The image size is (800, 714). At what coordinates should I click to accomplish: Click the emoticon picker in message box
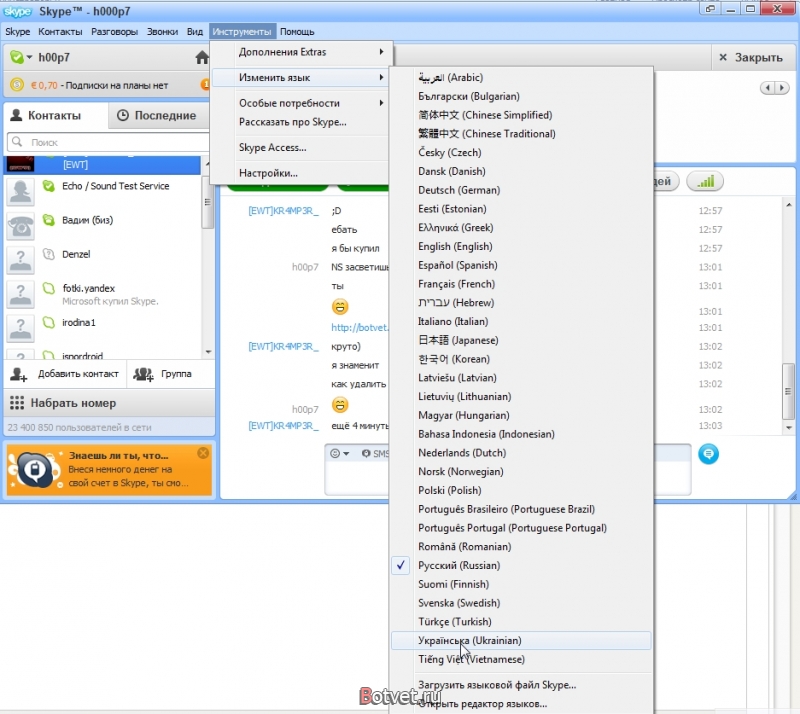339,453
